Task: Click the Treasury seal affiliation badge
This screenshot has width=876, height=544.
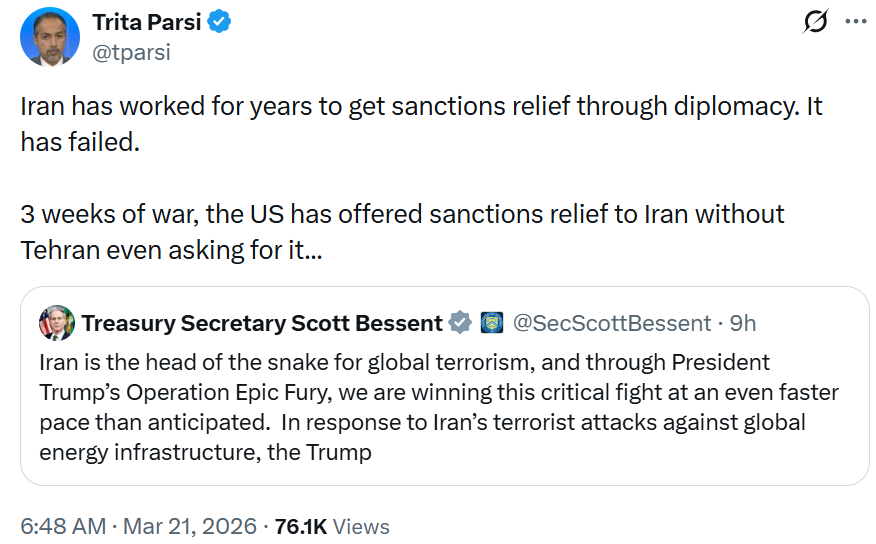Action: [x=491, y=323]
